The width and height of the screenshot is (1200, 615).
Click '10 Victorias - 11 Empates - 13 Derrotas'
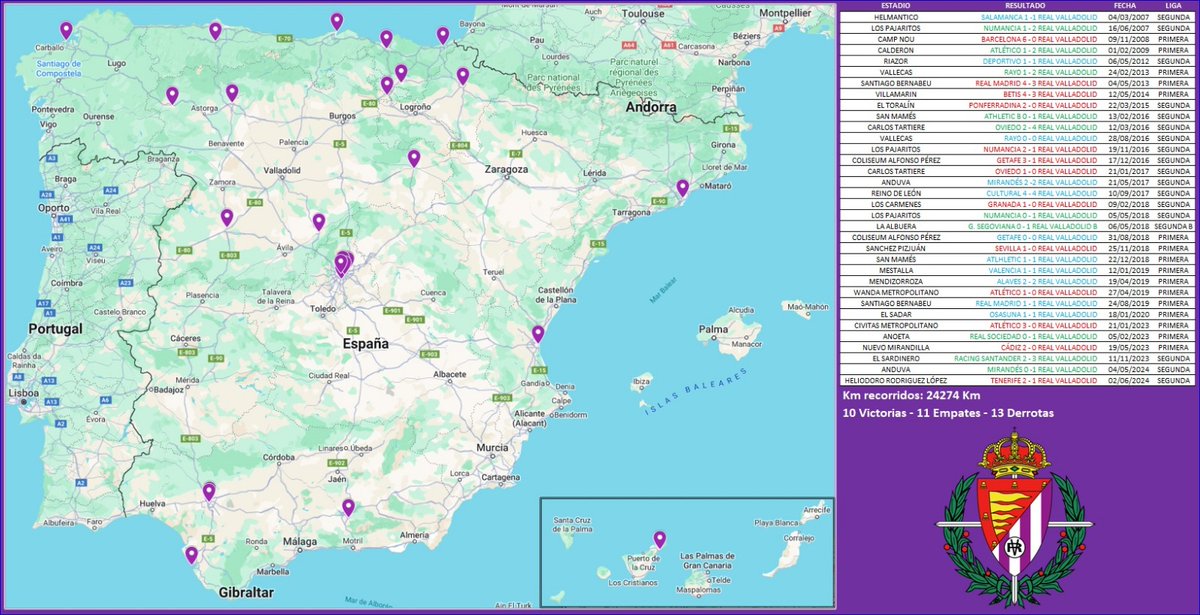(x=949, y=412)
